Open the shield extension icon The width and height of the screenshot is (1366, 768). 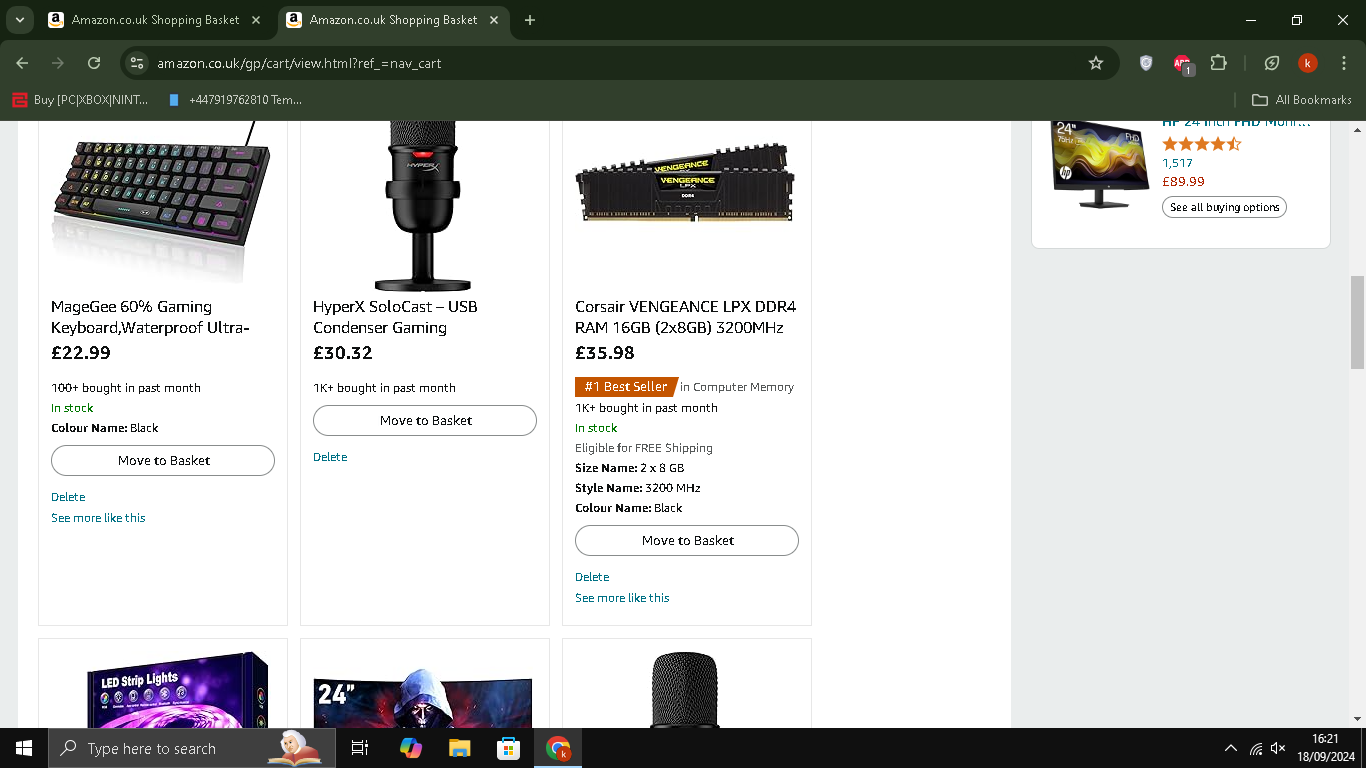1146,63
